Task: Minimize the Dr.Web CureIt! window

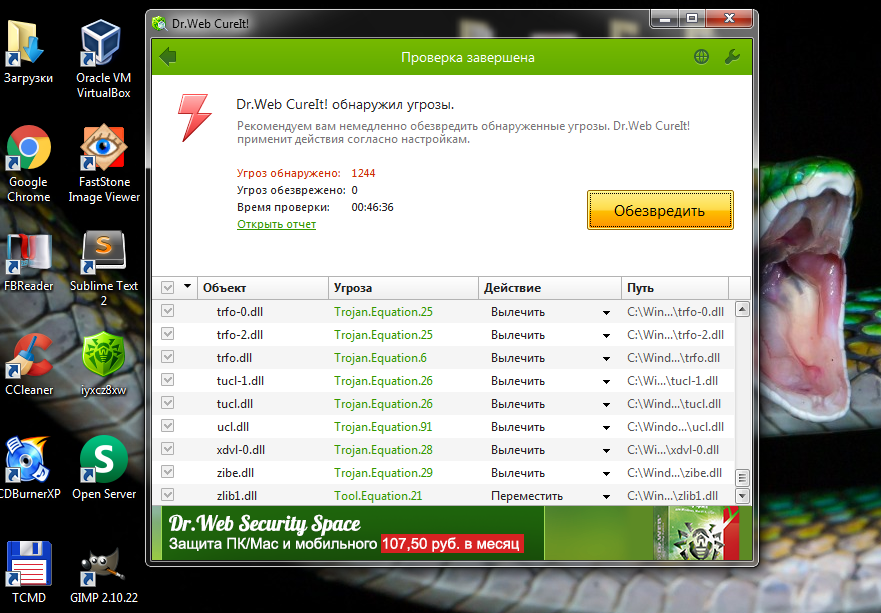Action: (665, 19)
